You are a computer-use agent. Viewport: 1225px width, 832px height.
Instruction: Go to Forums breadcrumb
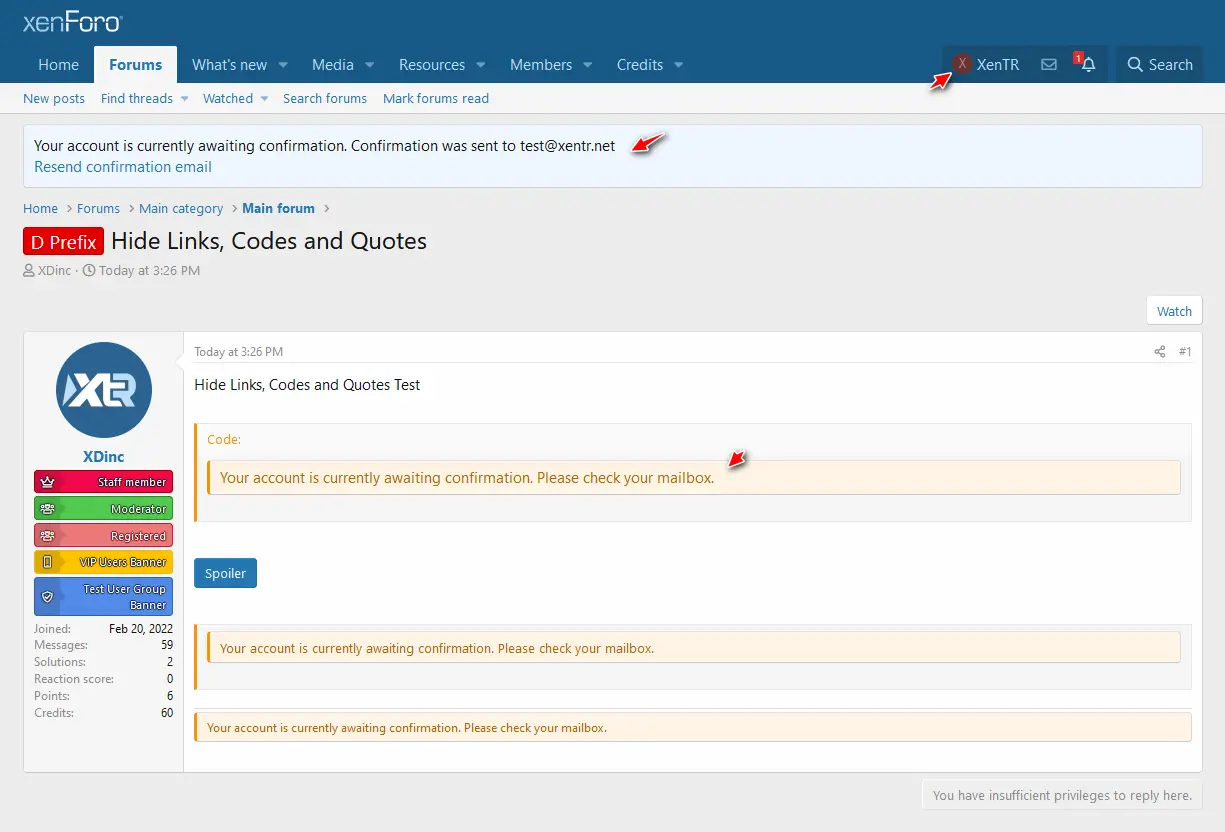tap(98, 208)
